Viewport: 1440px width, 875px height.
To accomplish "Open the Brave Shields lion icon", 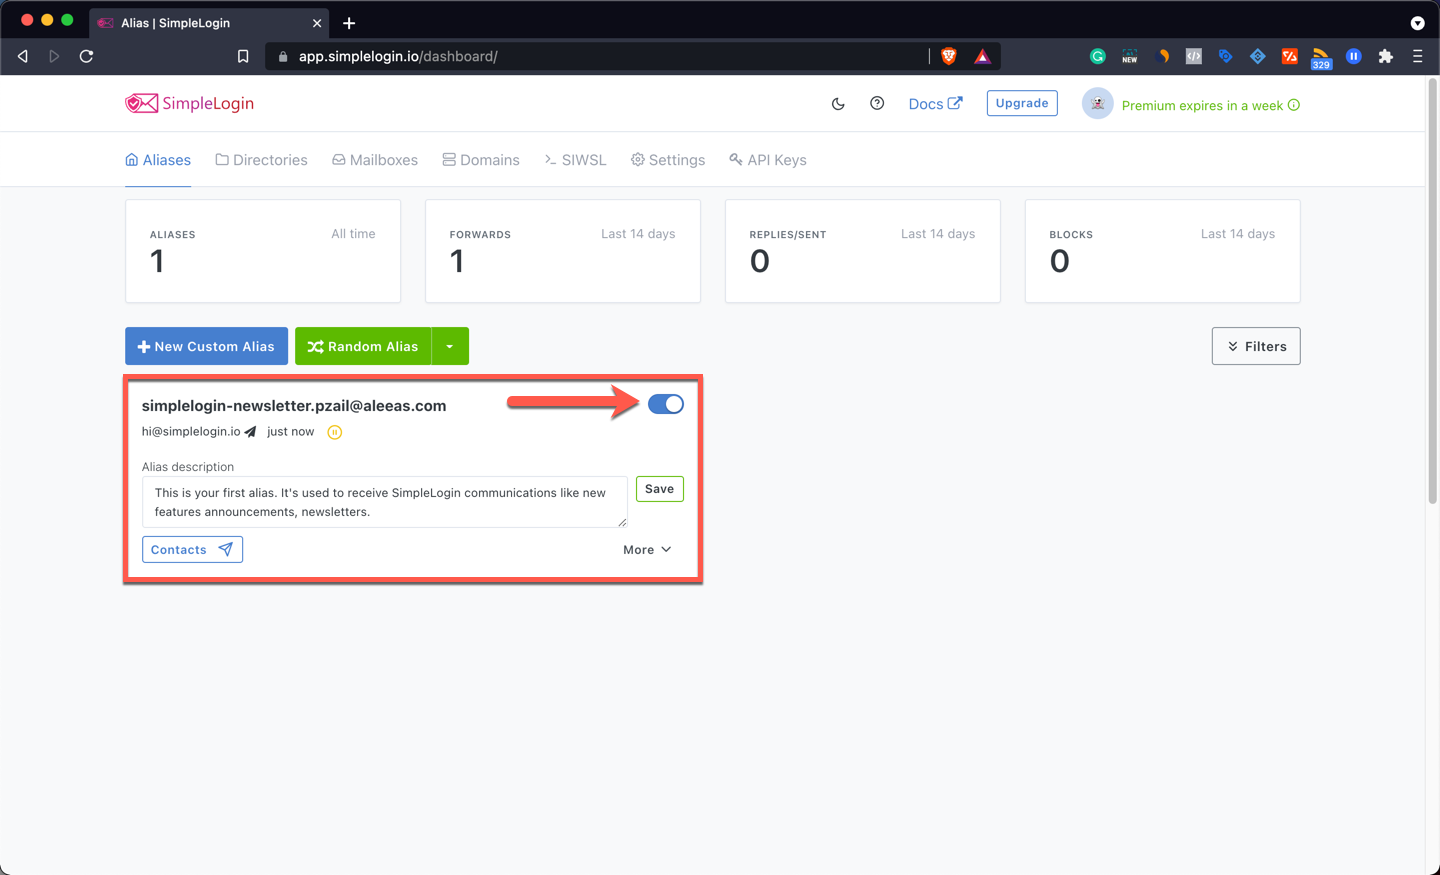I will point(949,56).
